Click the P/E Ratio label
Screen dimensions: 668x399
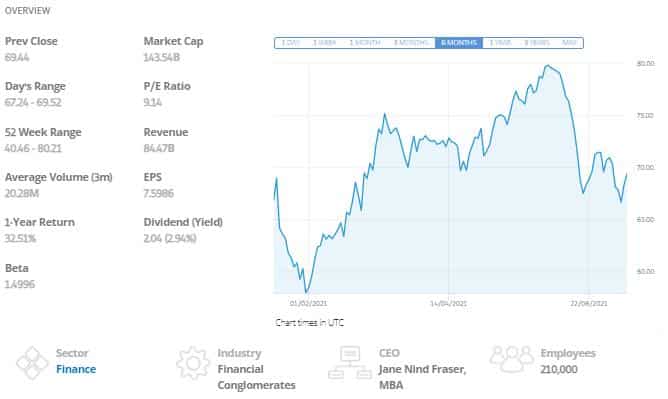click(167, 86)
